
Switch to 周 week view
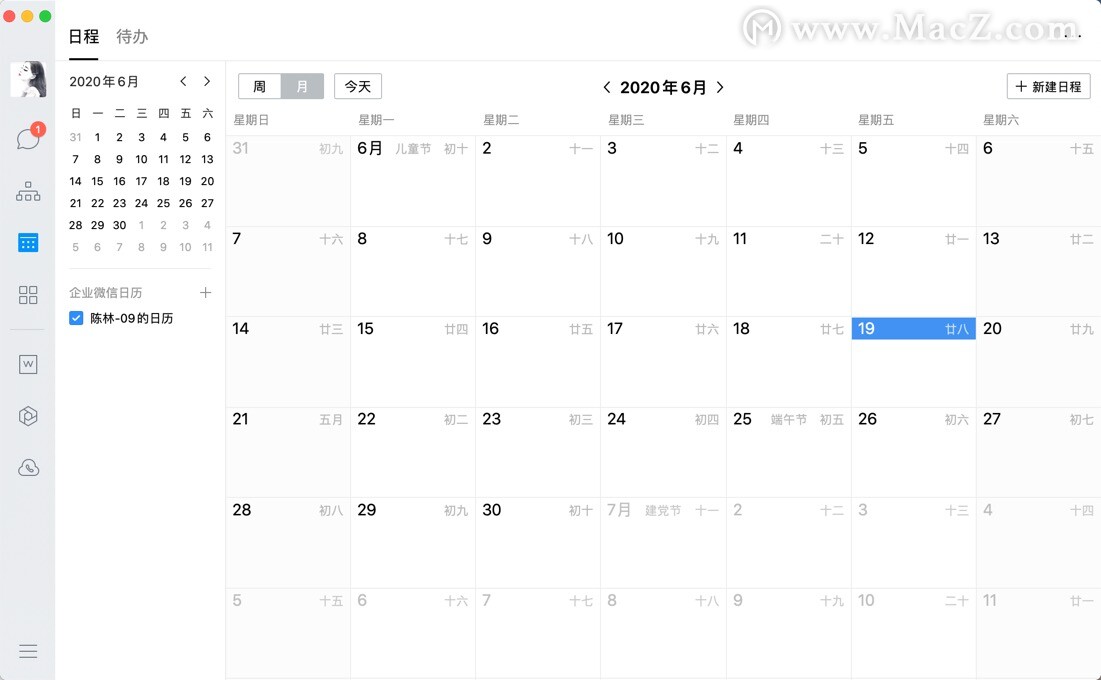(x=259, y=86)
